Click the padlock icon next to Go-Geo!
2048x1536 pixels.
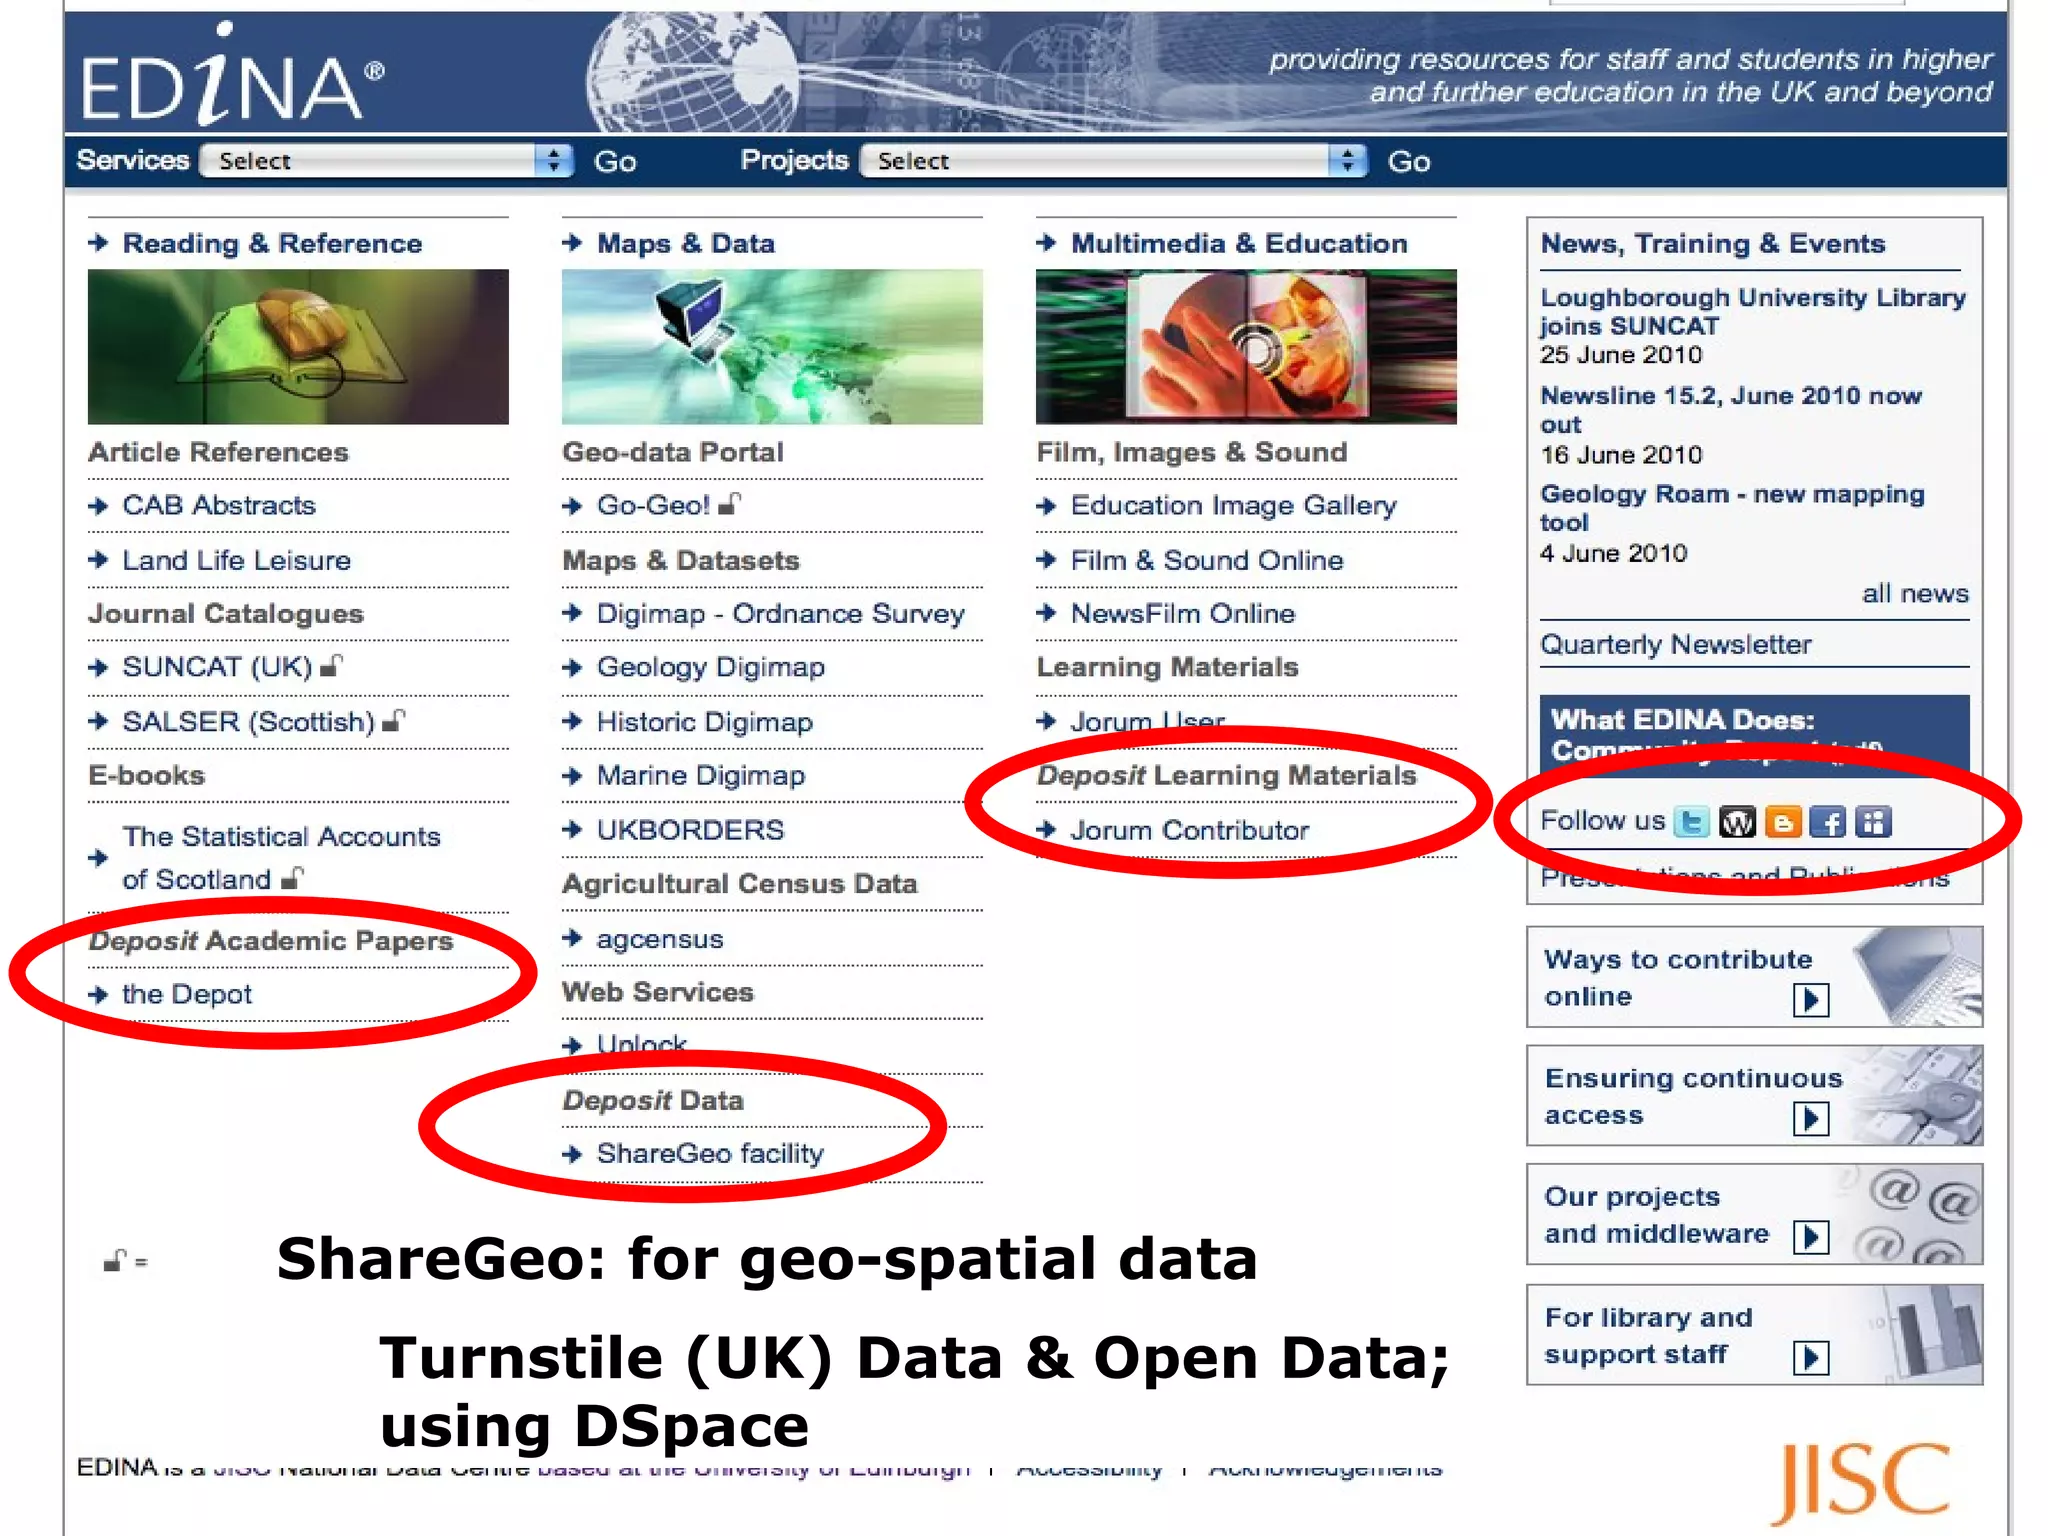730,503
